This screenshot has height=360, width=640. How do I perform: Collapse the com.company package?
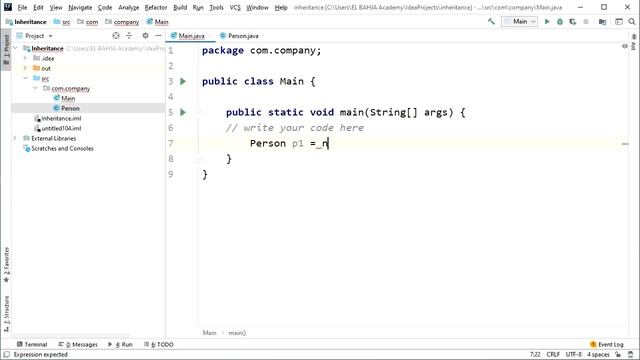[35, 88]
